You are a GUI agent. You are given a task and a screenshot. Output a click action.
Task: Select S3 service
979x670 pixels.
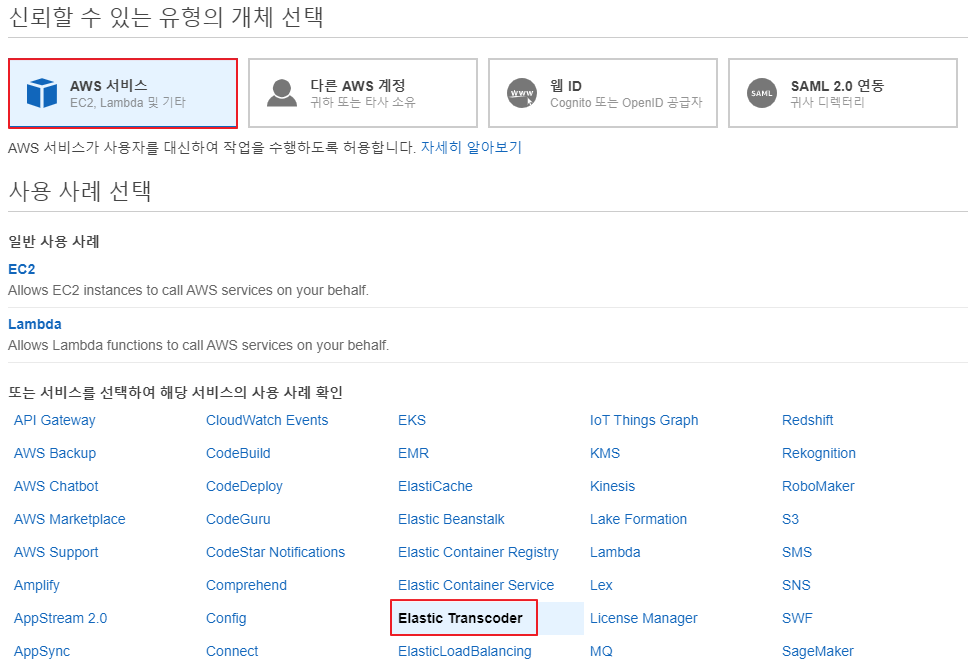[x=790, y=520]
